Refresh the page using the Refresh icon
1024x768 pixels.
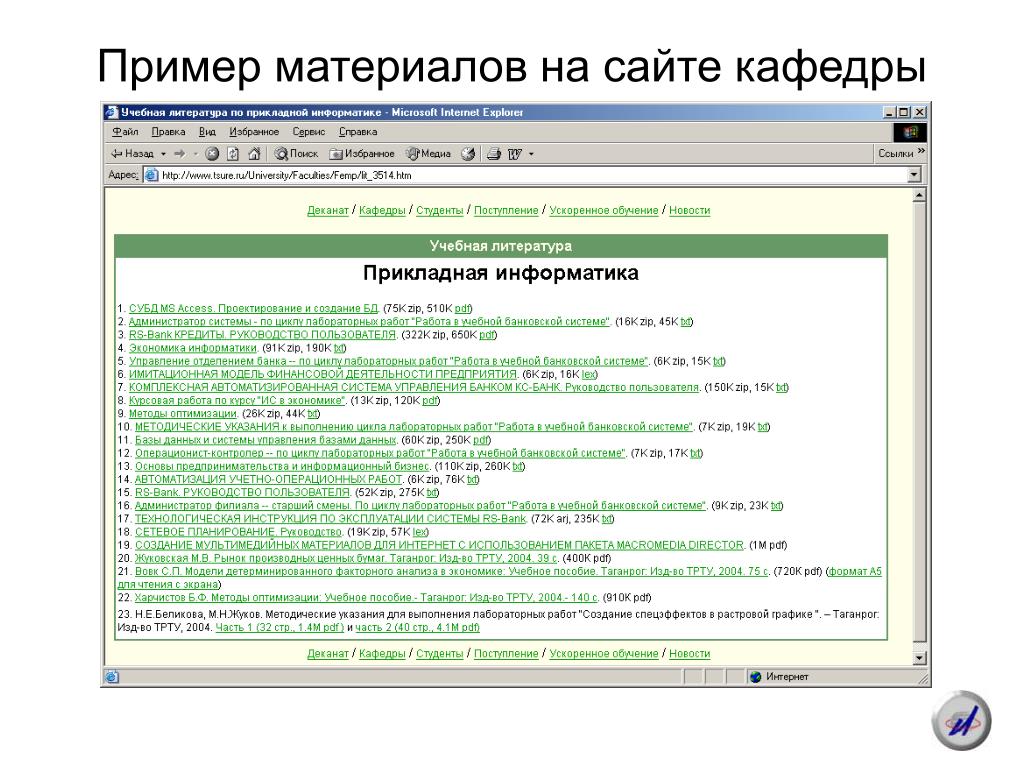point(233,153)
